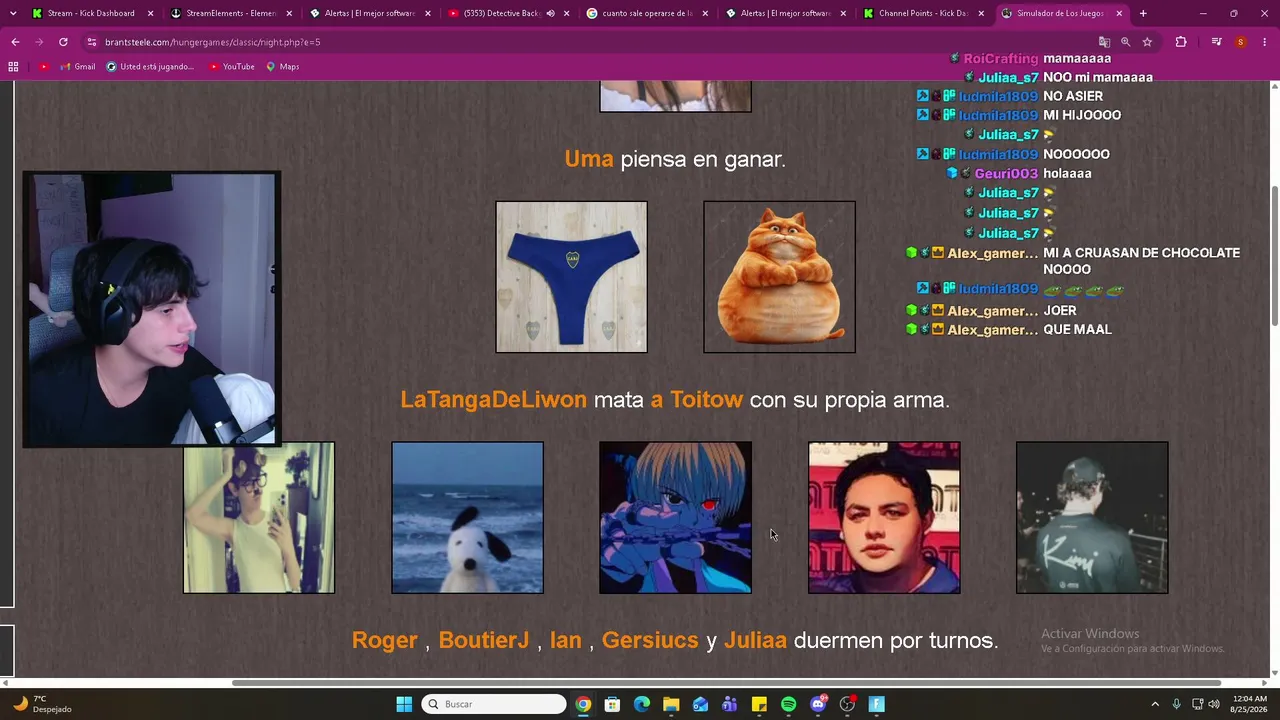
Task: Switch to the StreamElements tab
Action: pos(231,13)
